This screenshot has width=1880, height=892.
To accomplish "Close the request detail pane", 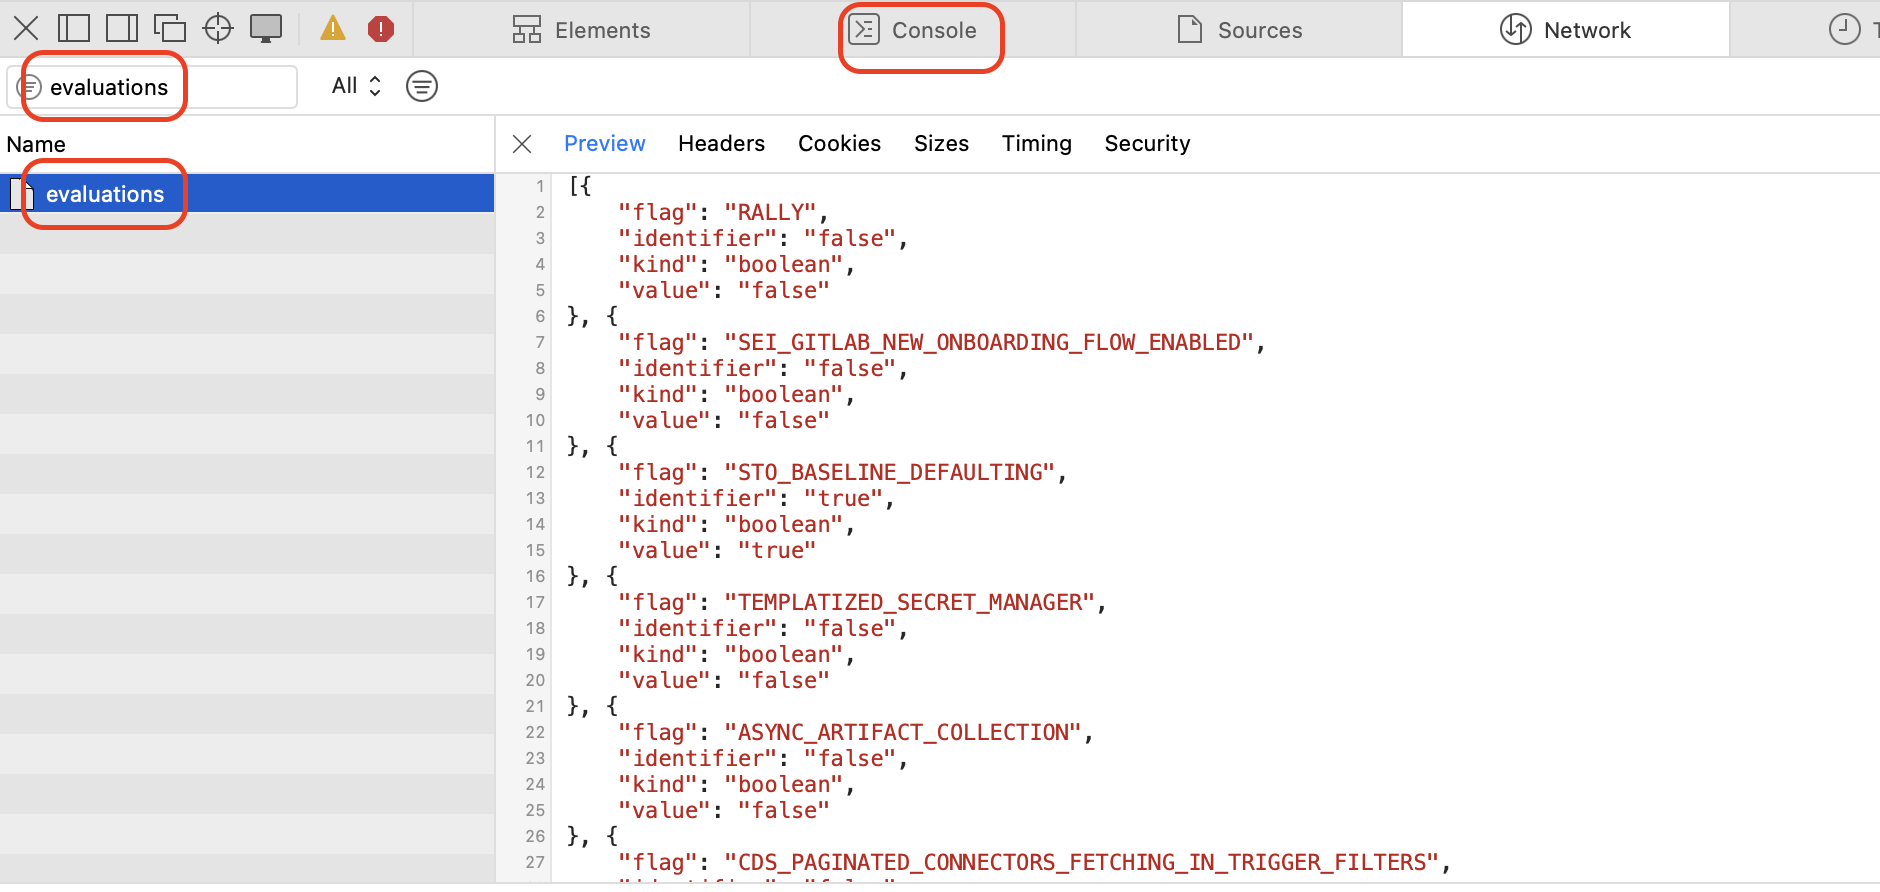I will click(522, 144).
